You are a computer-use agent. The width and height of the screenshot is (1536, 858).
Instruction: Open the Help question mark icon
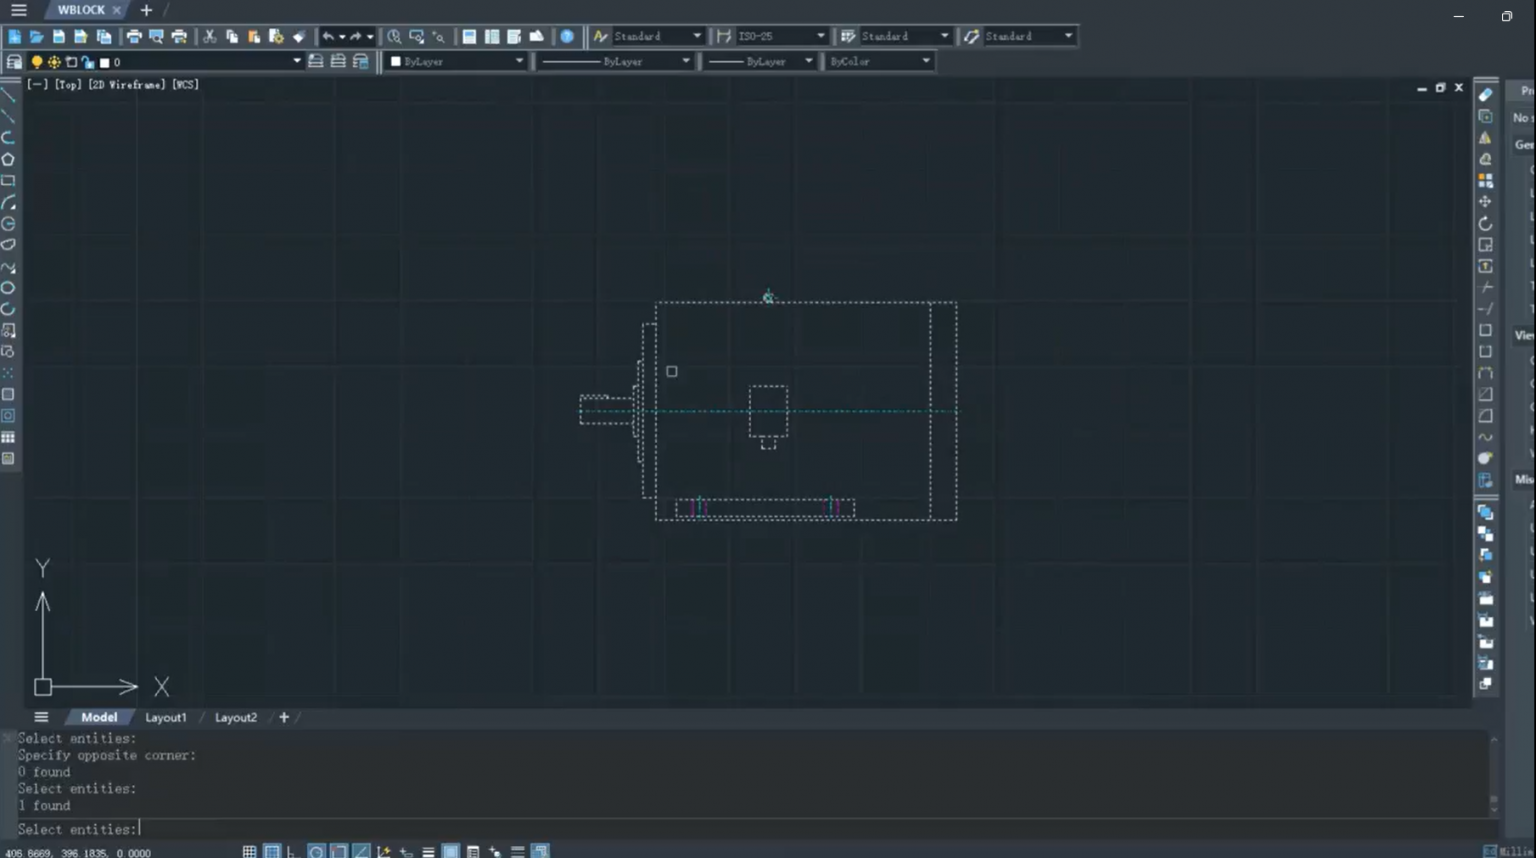567,37
